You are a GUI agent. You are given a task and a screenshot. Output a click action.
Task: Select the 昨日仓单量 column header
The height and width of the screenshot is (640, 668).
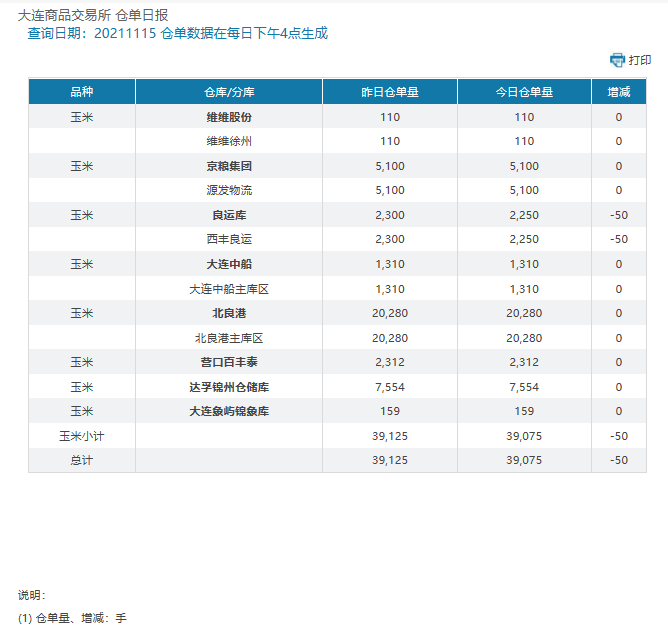pyautogui.click(x=390, y=92)
